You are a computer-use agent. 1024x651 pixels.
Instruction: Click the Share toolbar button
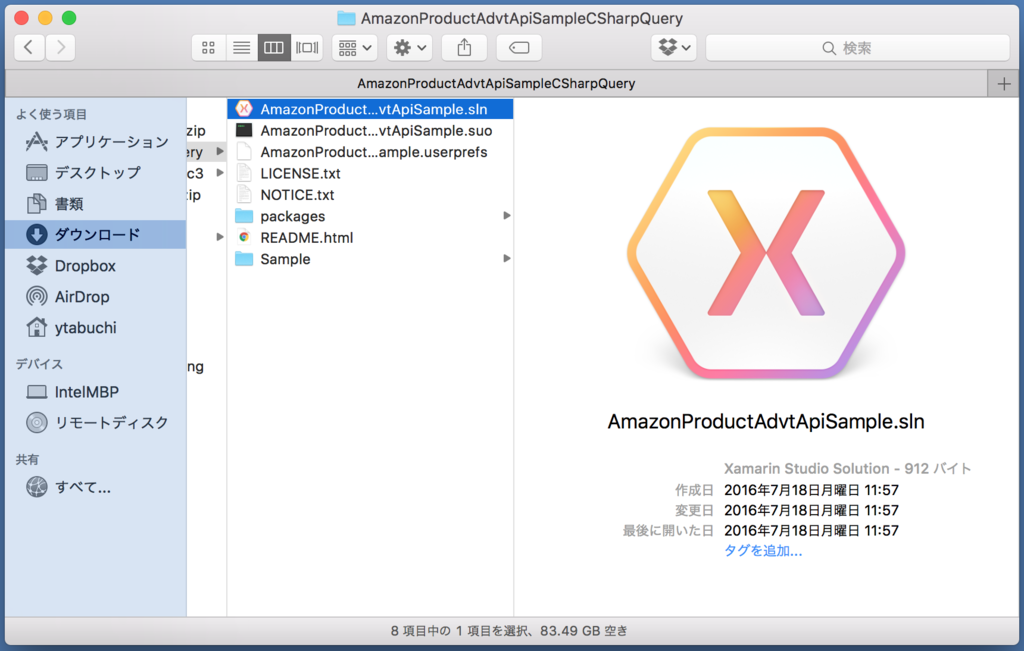[464, 48]
